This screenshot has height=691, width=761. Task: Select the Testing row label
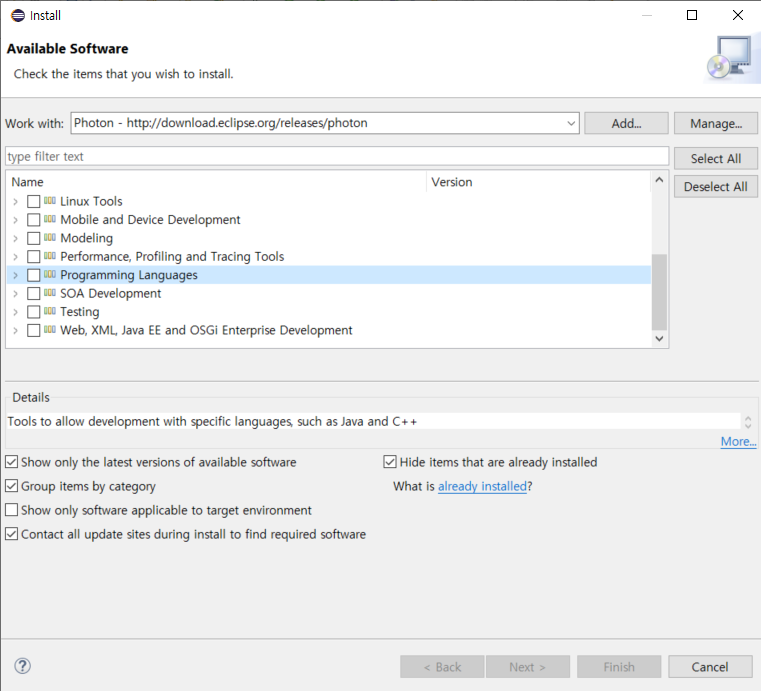point(80,312)
